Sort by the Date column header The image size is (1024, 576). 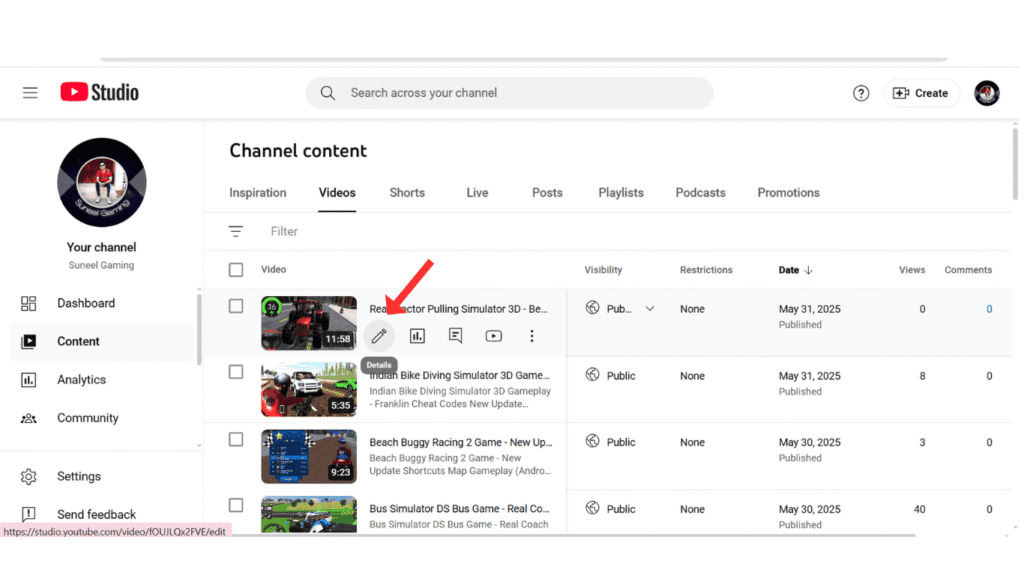pyautogui.click(x=795, y=270)
